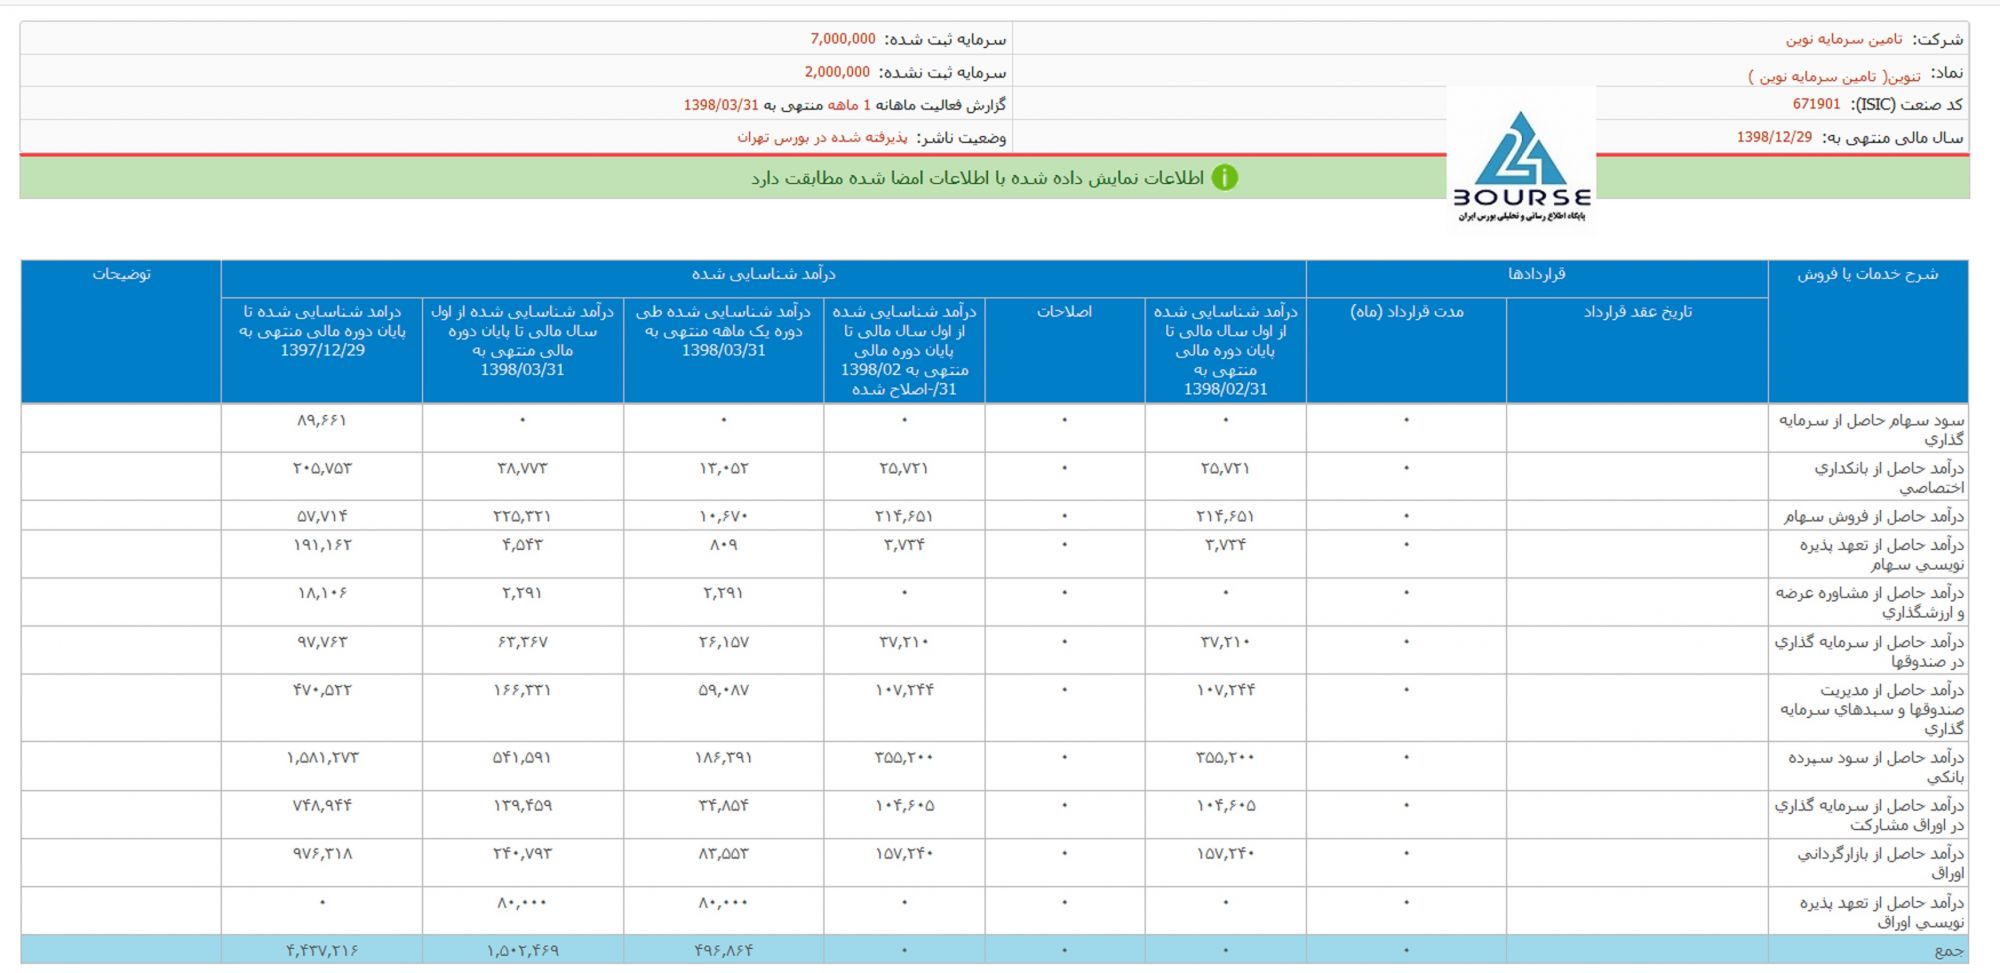Viewport: 2000px width, 973px height.
Task: Select the اصلاحات column header
Action: [x=1064, y=312]
